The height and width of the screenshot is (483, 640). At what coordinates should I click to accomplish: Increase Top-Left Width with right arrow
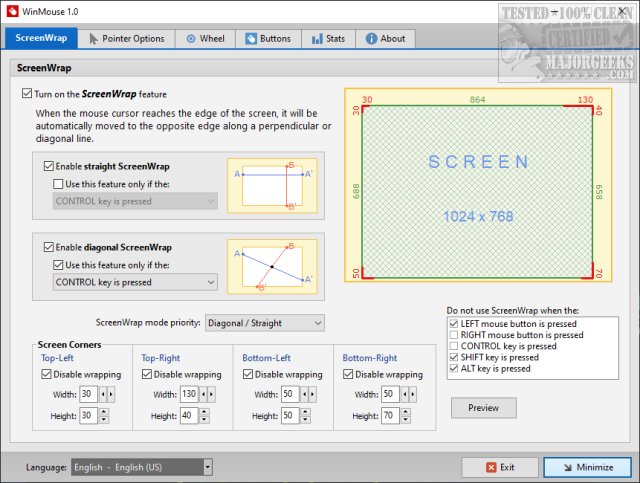pos(111,394)
